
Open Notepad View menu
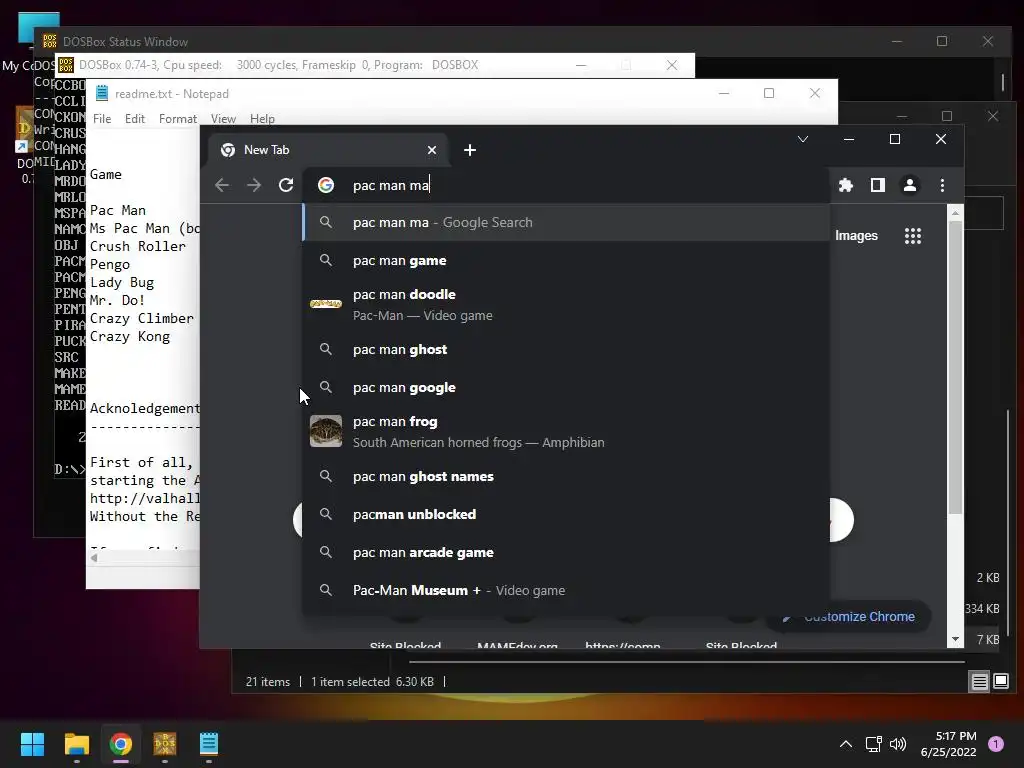[x=223, y=119]
